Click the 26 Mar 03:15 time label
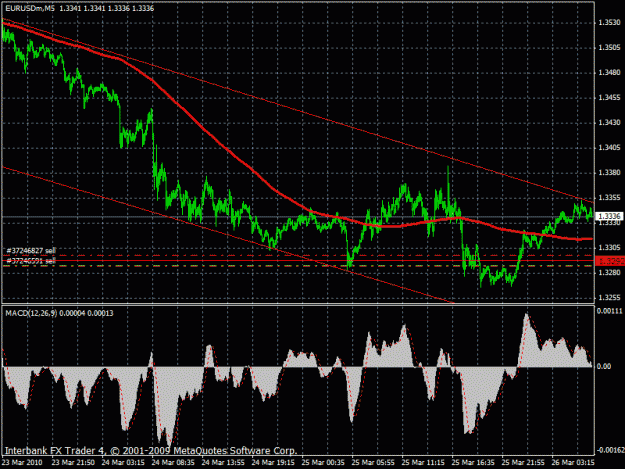625x469 pixels. click(x=573, y=463)
